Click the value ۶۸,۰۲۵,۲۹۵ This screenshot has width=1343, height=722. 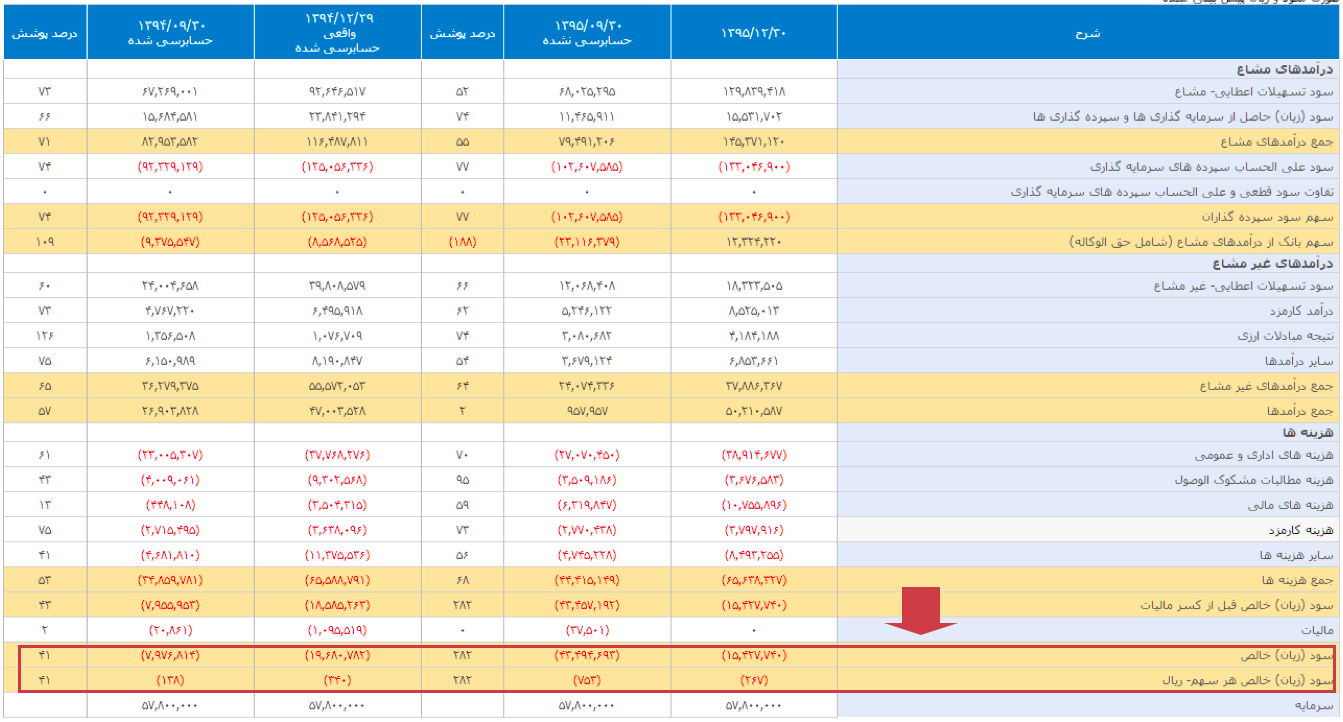[587, 91]
